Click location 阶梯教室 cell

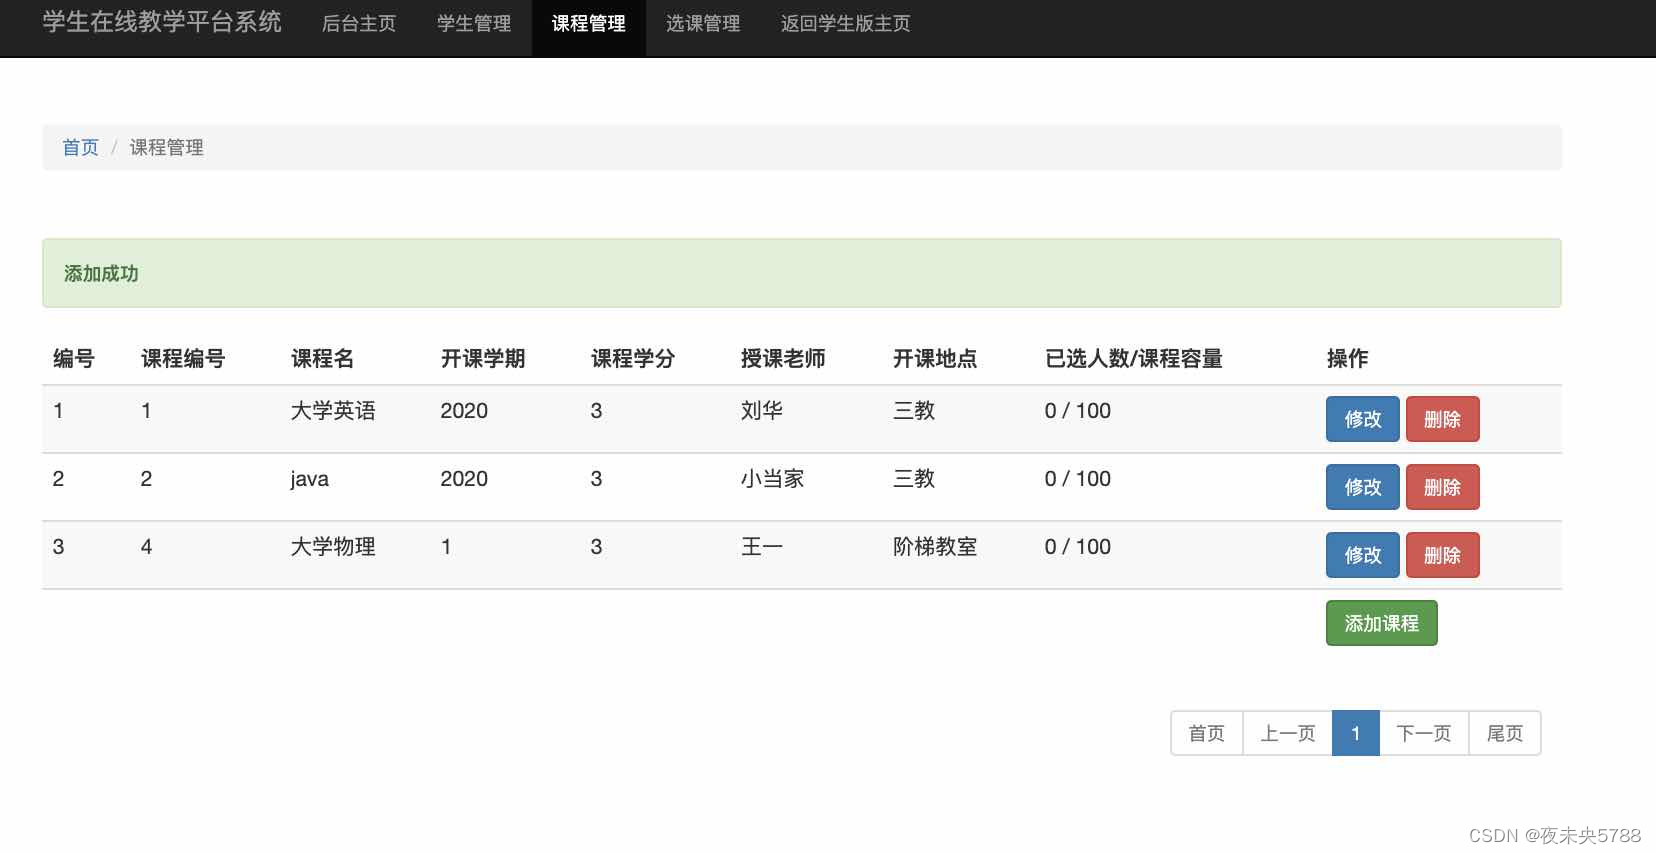pyautogui.click(x=935, y=547)
